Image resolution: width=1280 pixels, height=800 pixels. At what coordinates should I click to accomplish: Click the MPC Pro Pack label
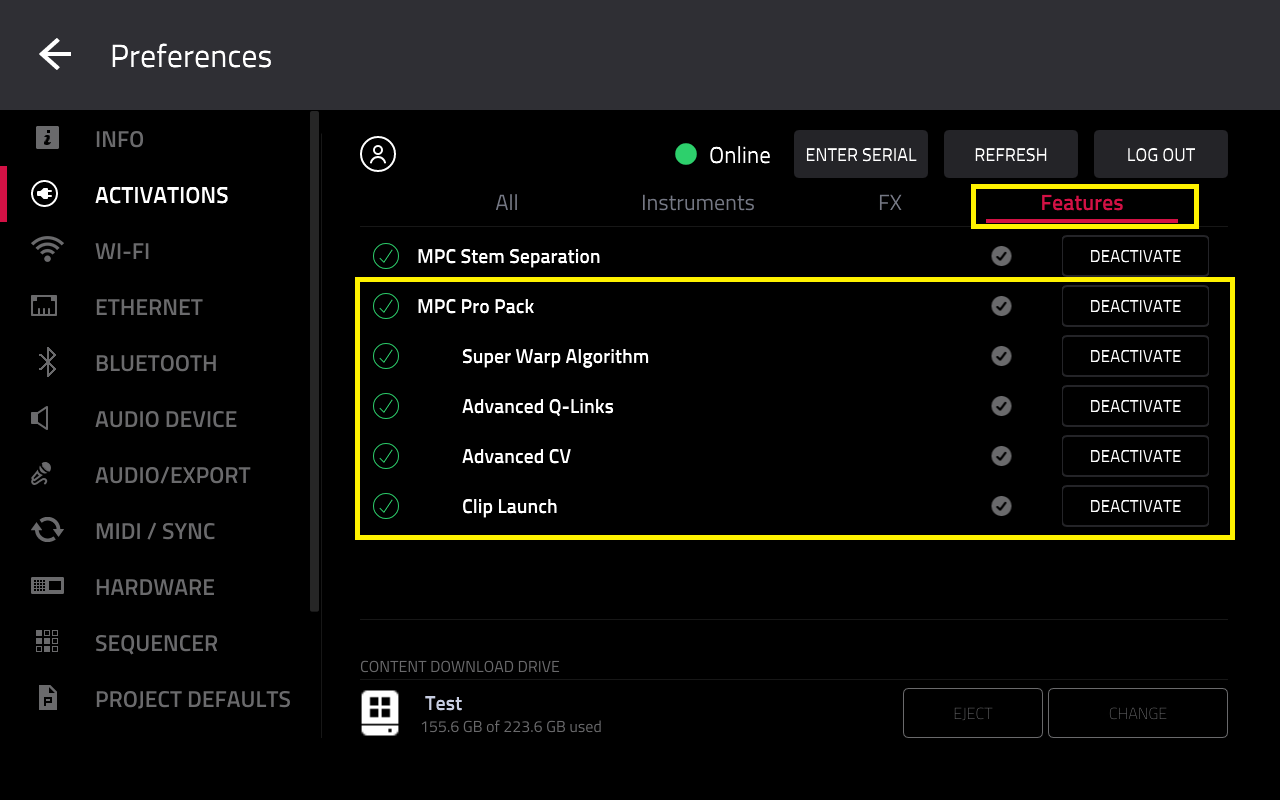[475, 306]
